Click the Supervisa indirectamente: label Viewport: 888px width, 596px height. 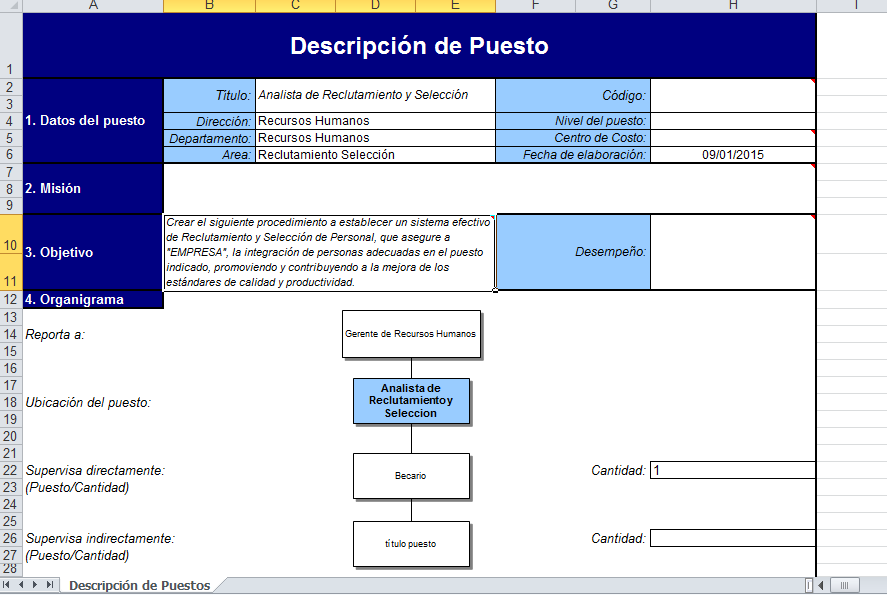click(100, 539)
